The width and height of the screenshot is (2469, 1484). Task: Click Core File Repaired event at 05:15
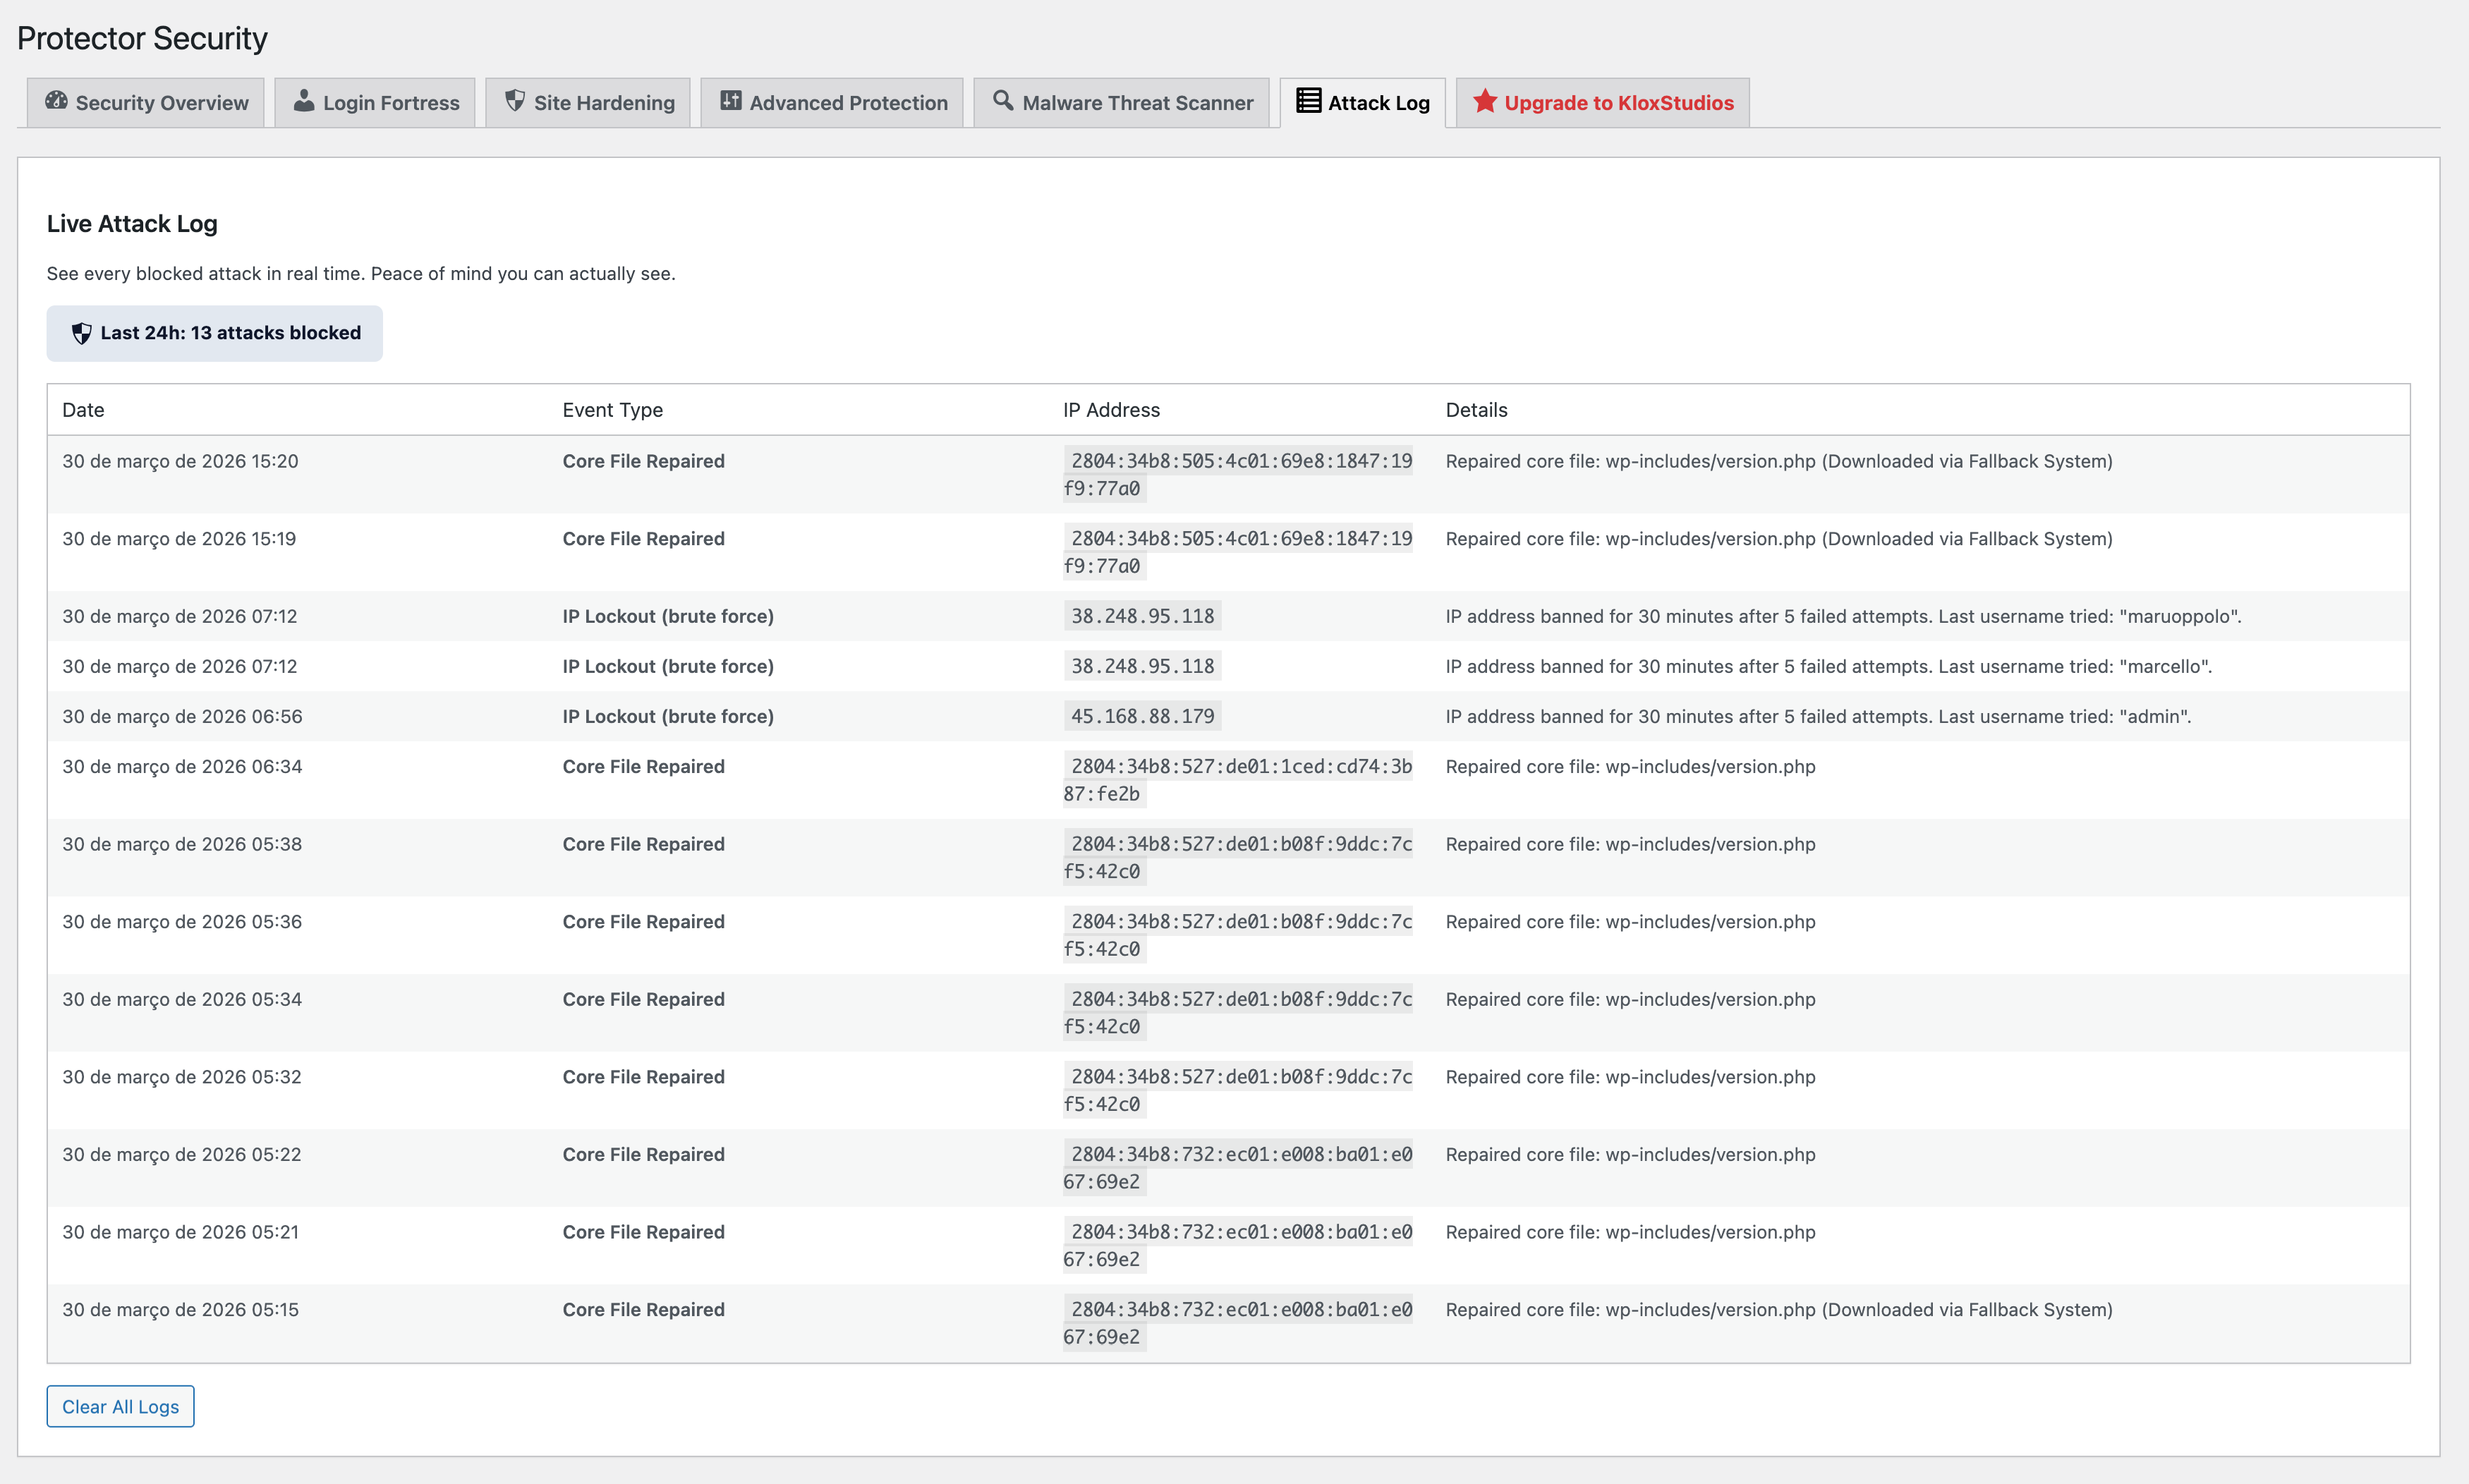tap(643, 1310)
